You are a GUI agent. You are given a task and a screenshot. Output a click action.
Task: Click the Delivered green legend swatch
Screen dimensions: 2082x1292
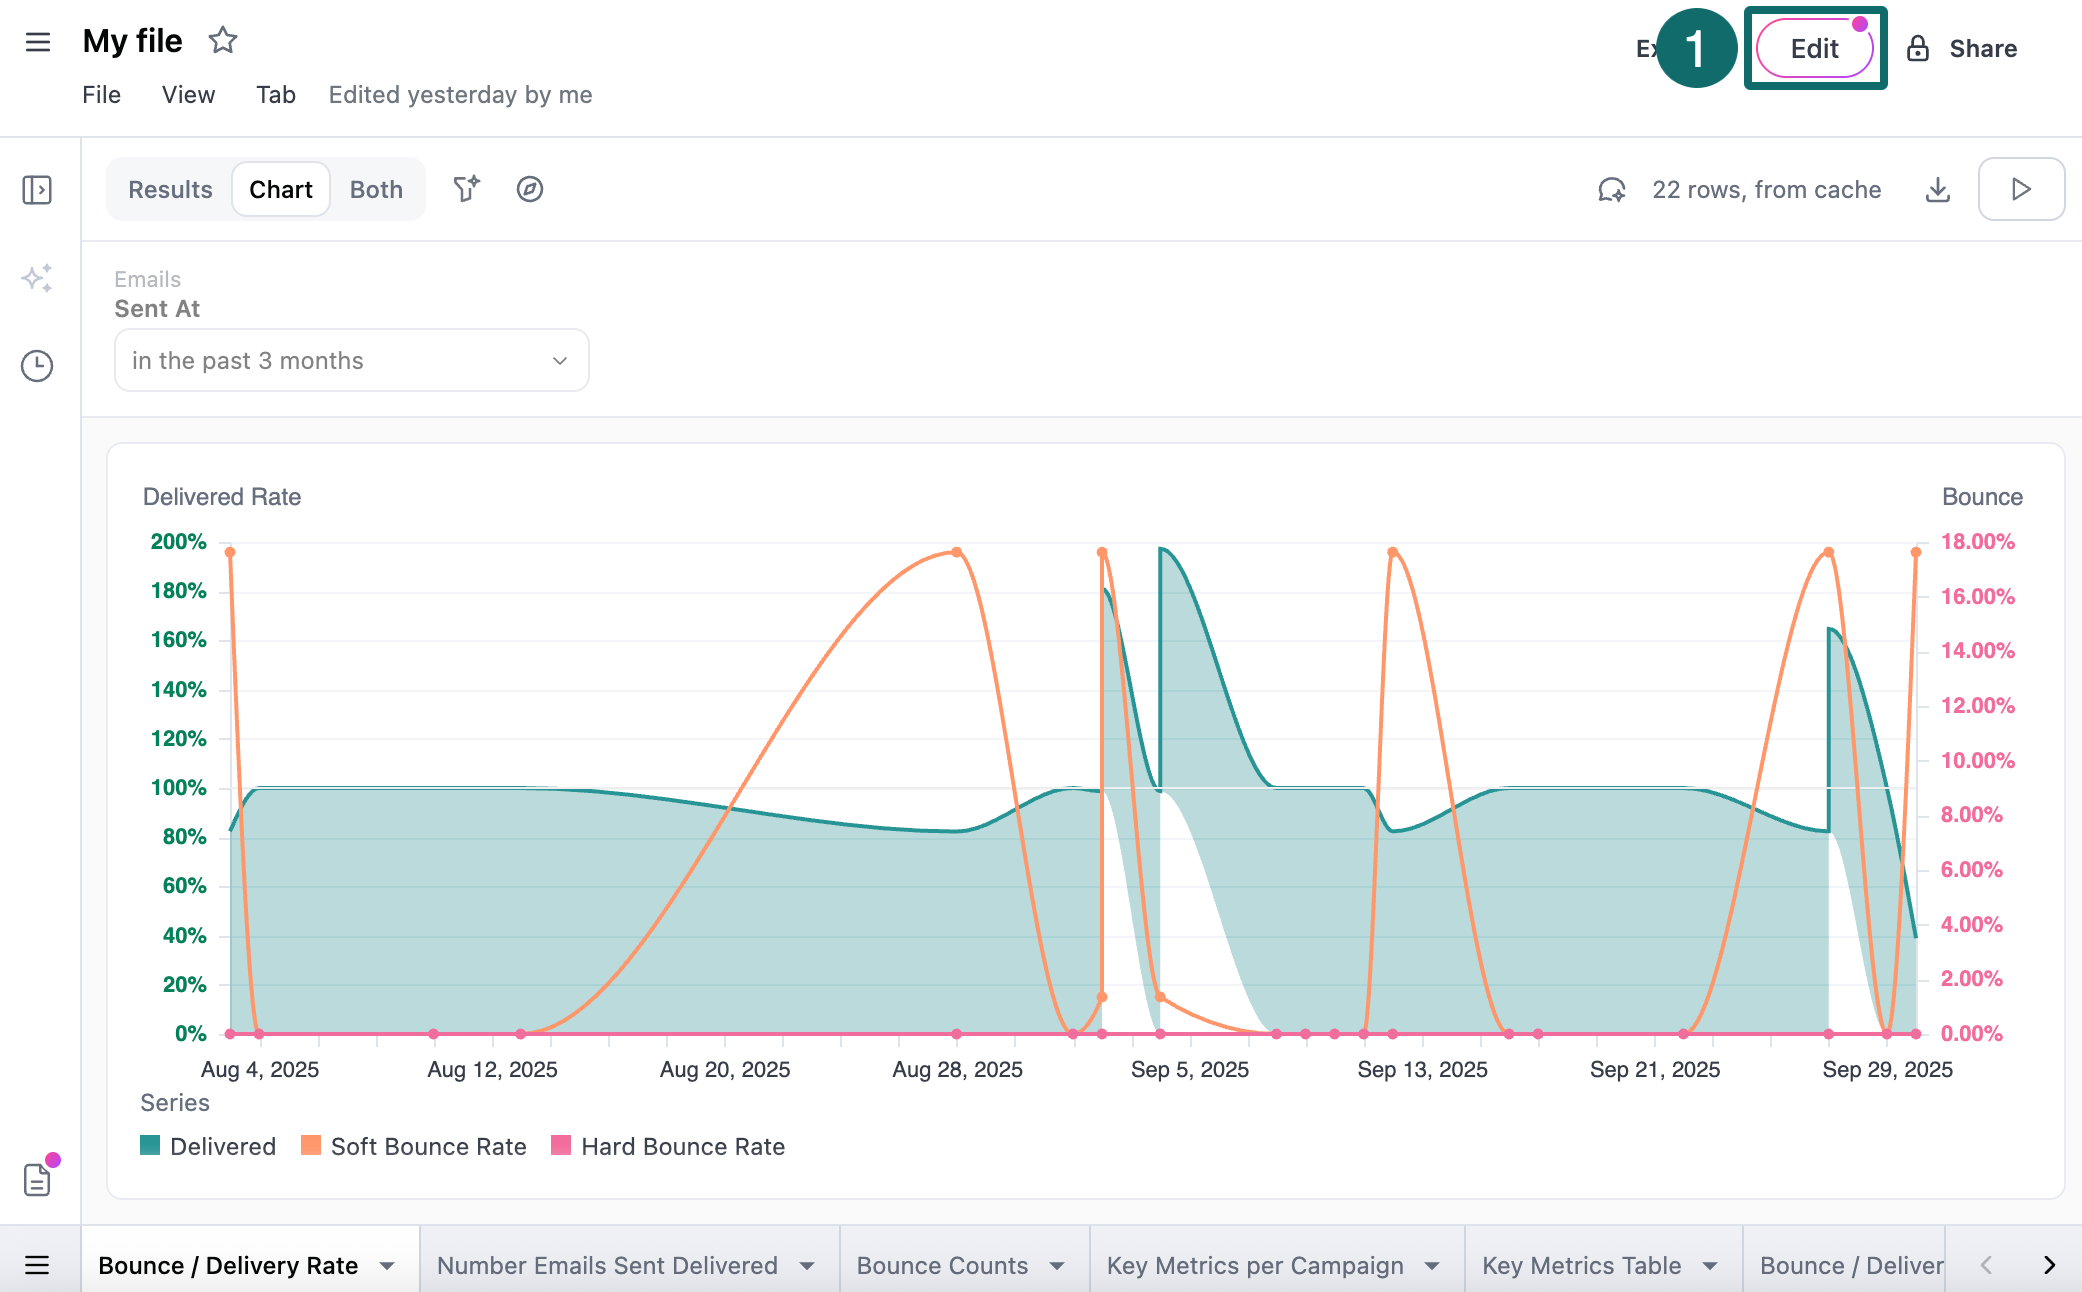point(151,1146)
